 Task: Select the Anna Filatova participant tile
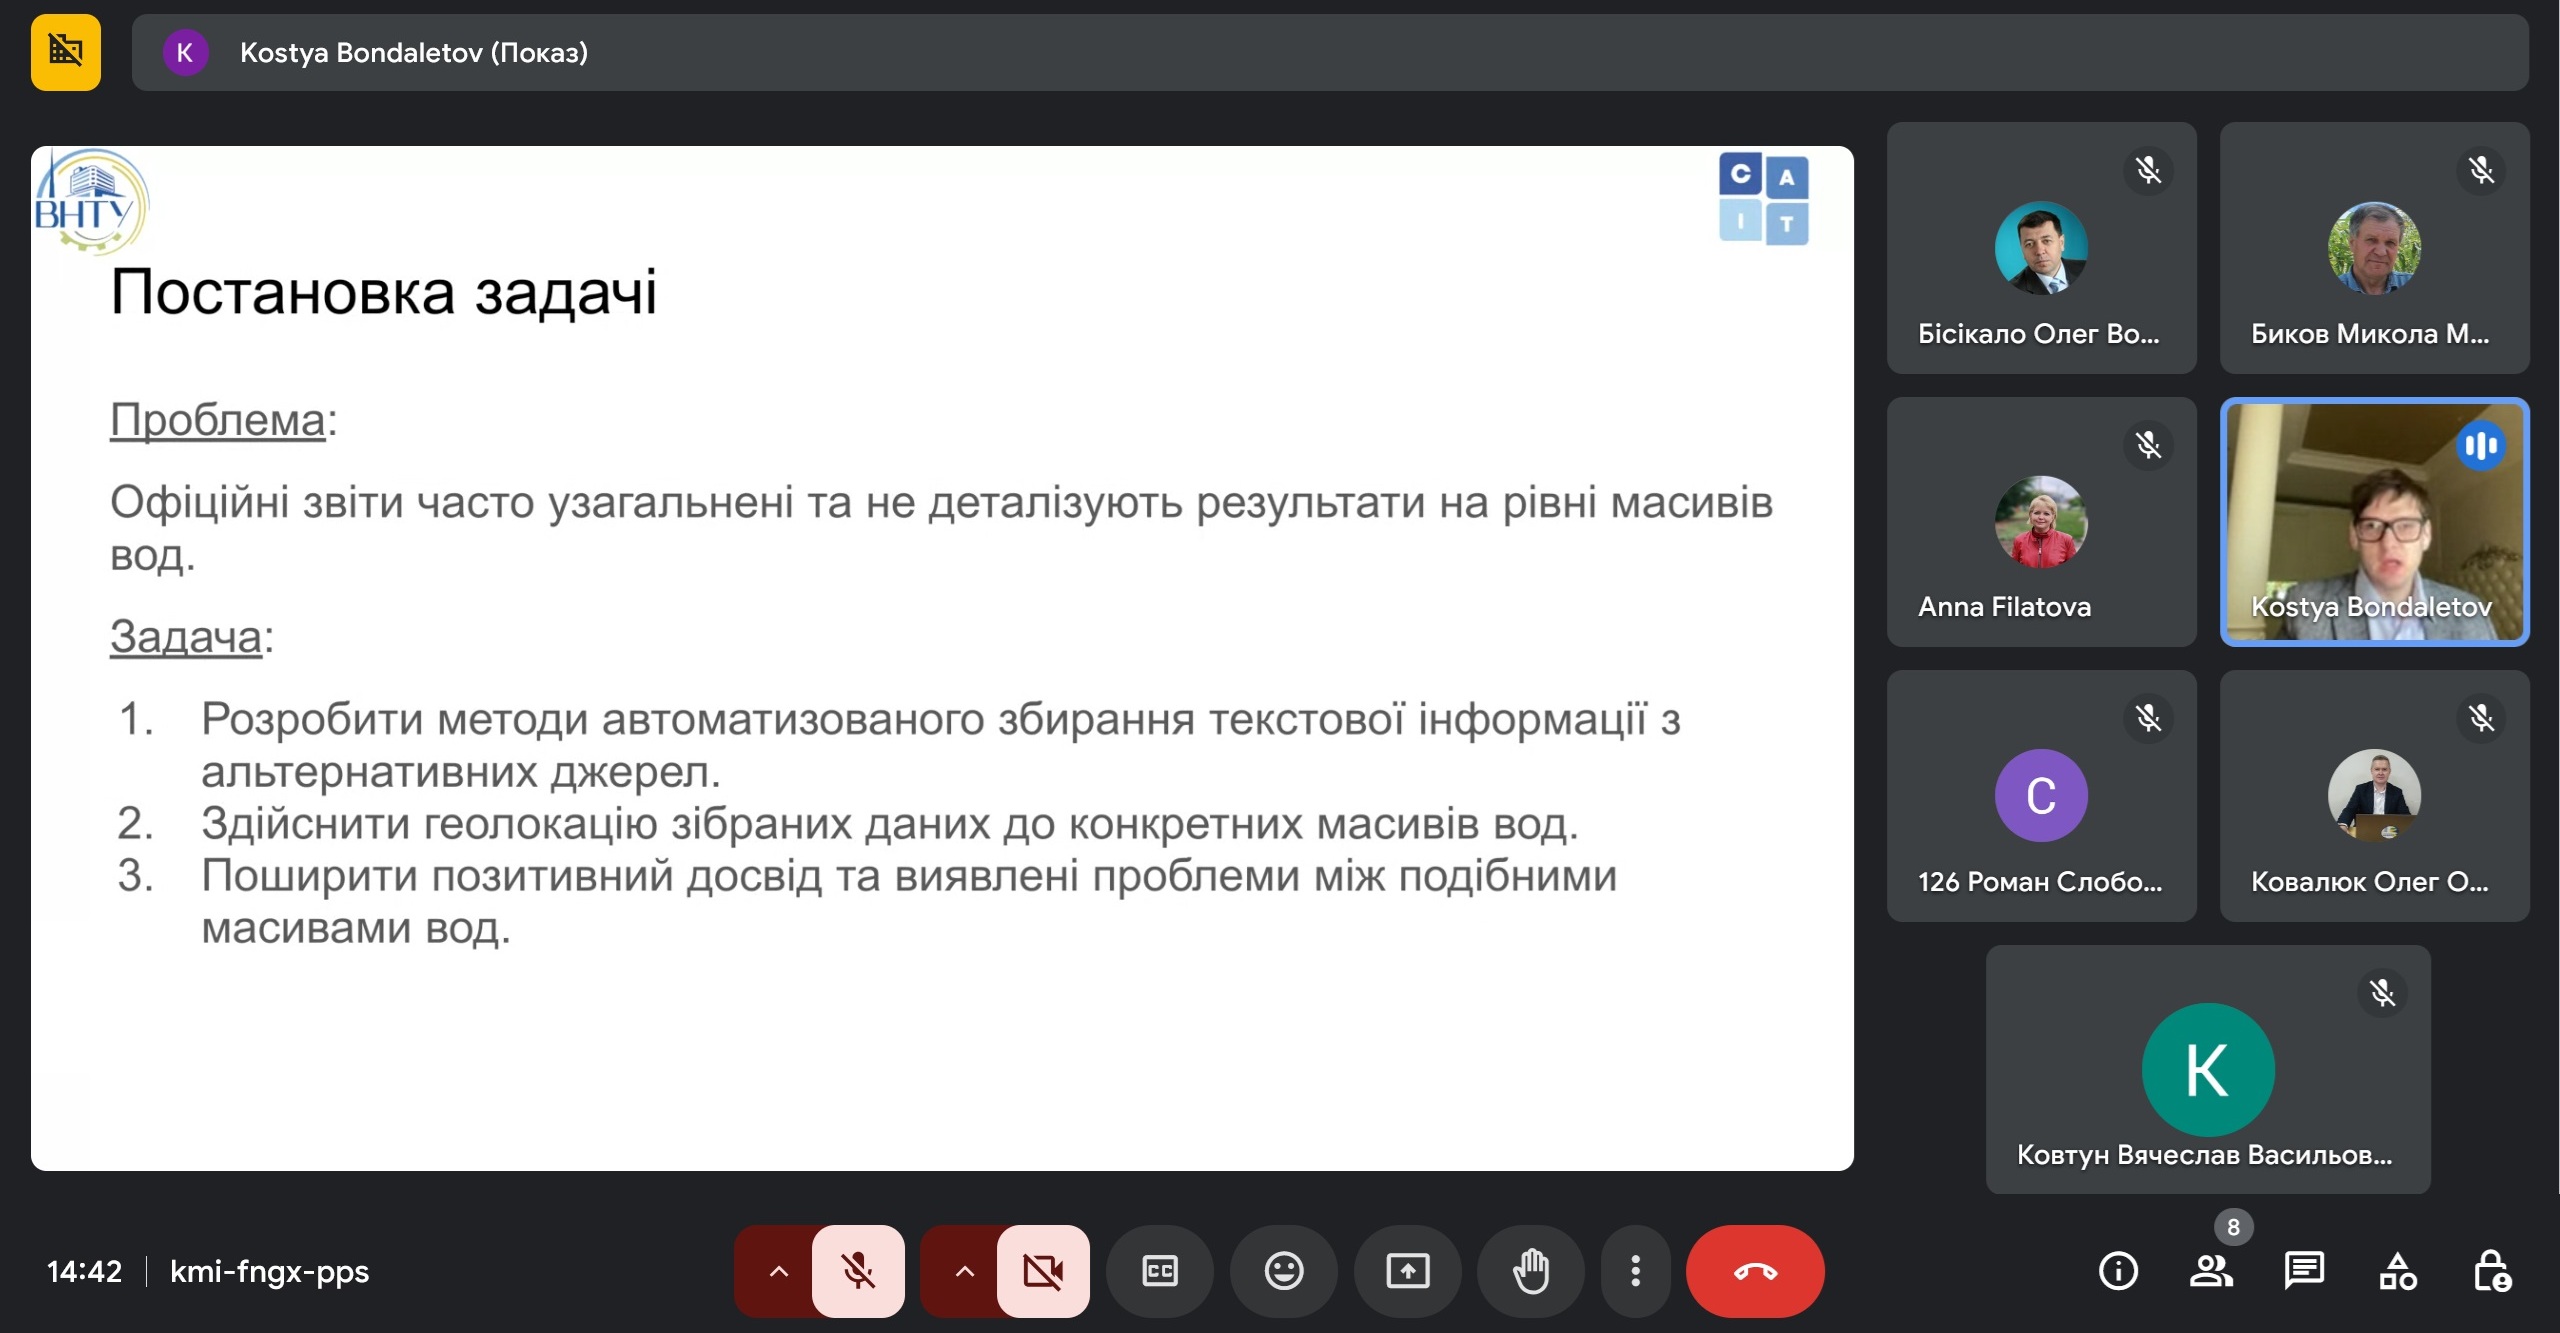[2041, 522]
